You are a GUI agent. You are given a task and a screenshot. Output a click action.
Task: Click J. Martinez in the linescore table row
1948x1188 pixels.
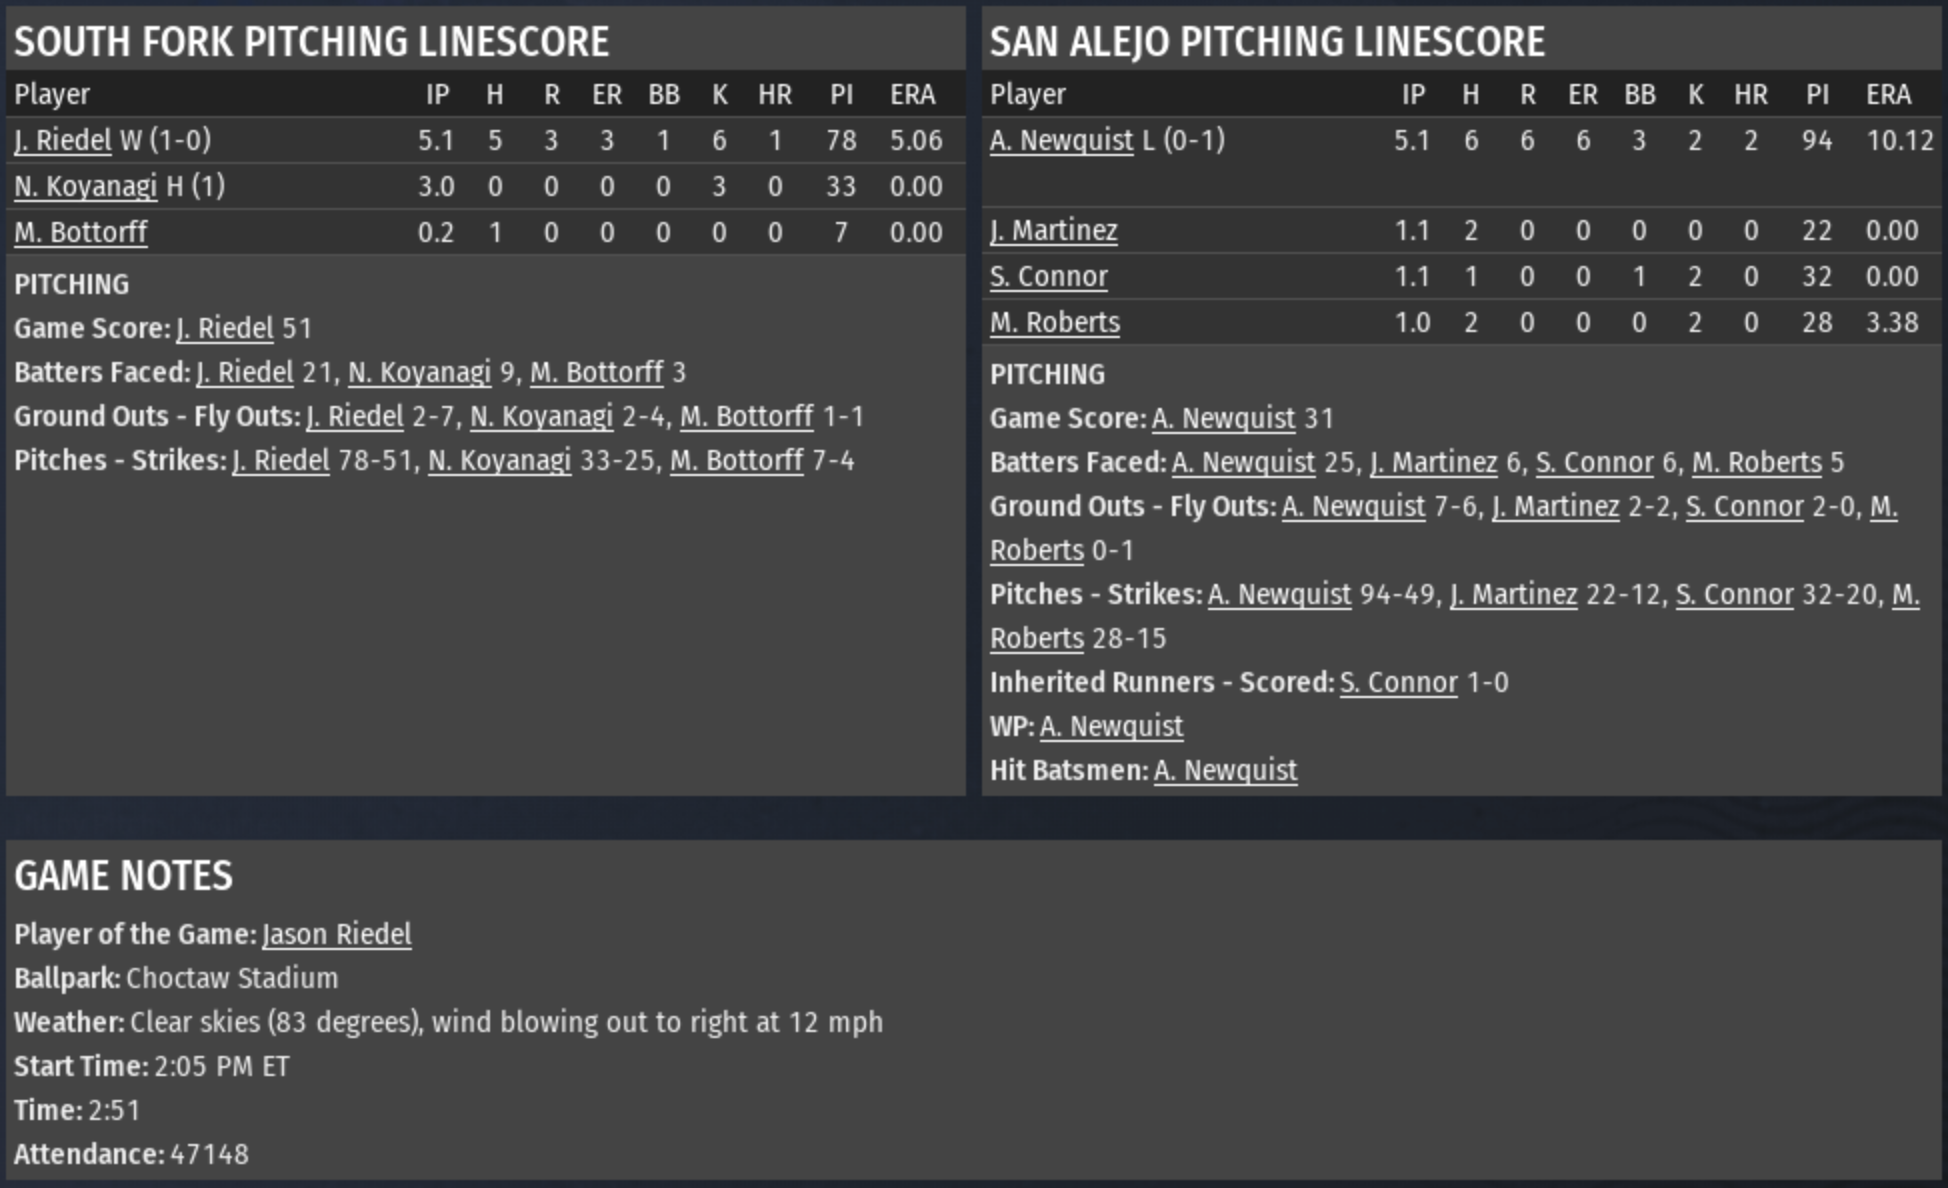[1053, 230]
